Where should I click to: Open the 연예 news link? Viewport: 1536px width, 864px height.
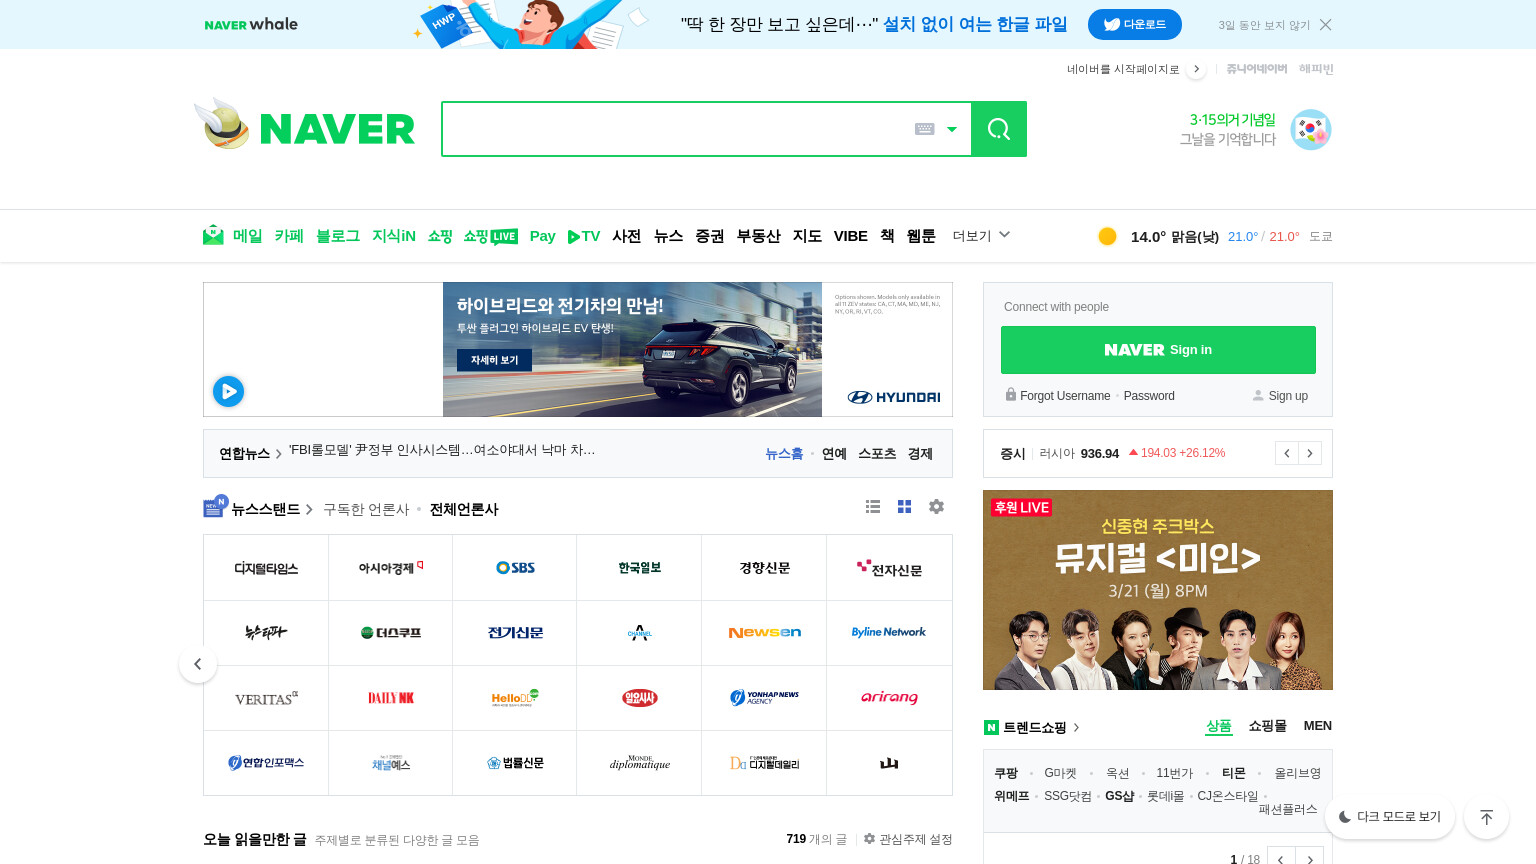(x=834, y=453)
